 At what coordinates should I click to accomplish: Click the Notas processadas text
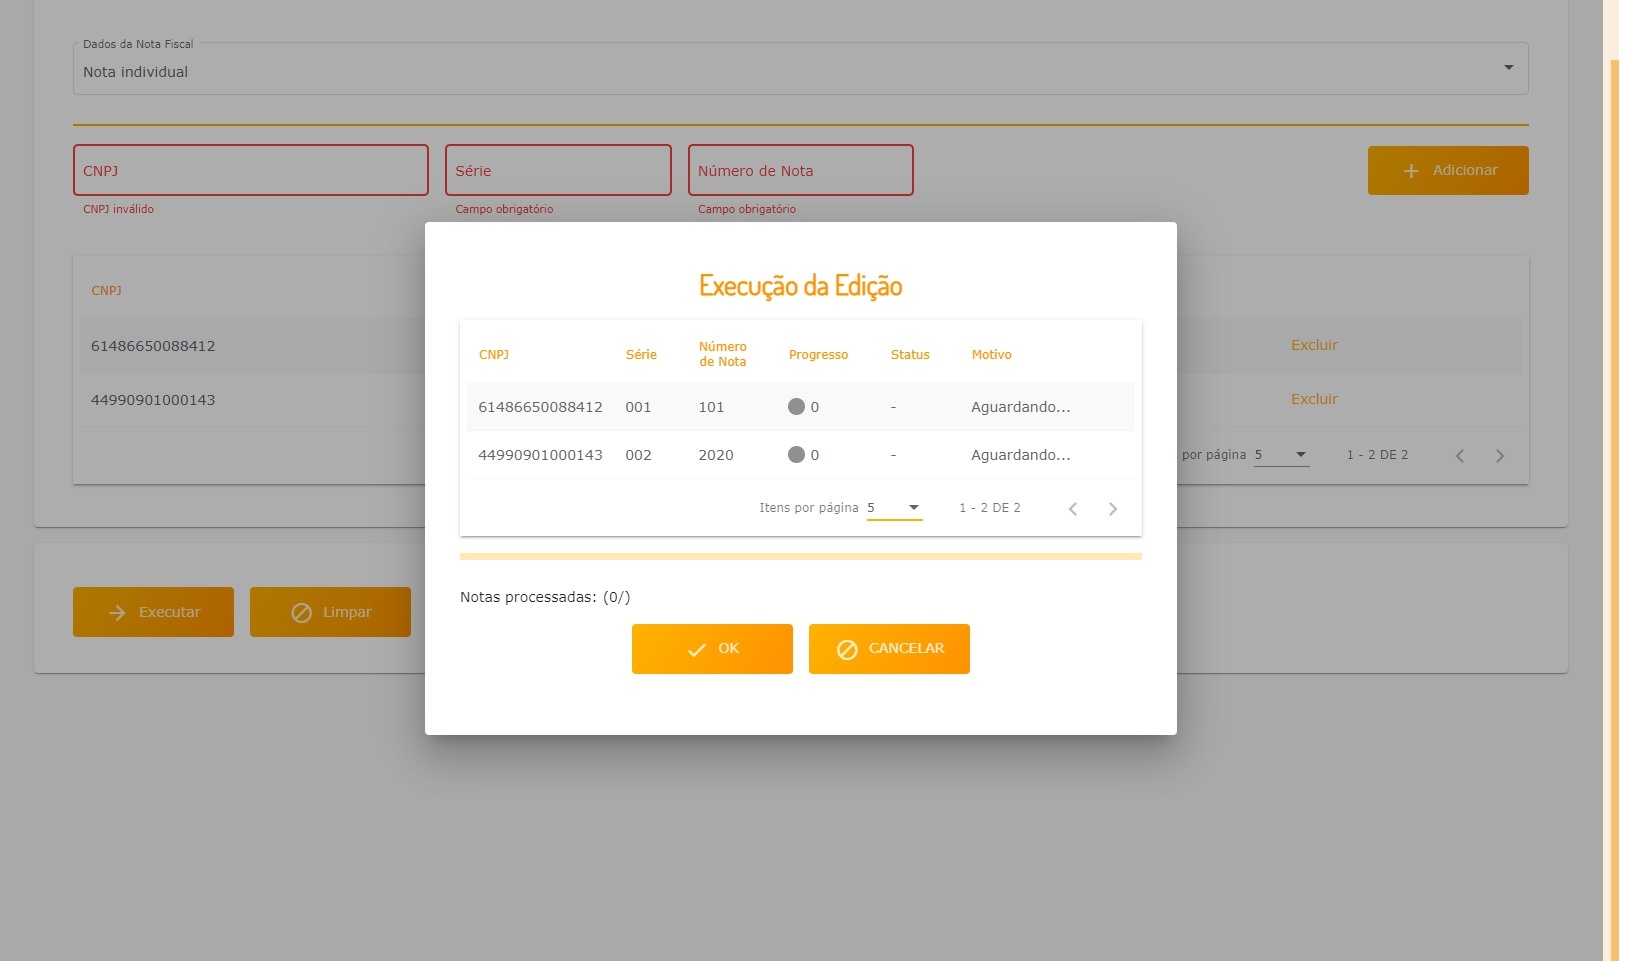click(545, 597)
